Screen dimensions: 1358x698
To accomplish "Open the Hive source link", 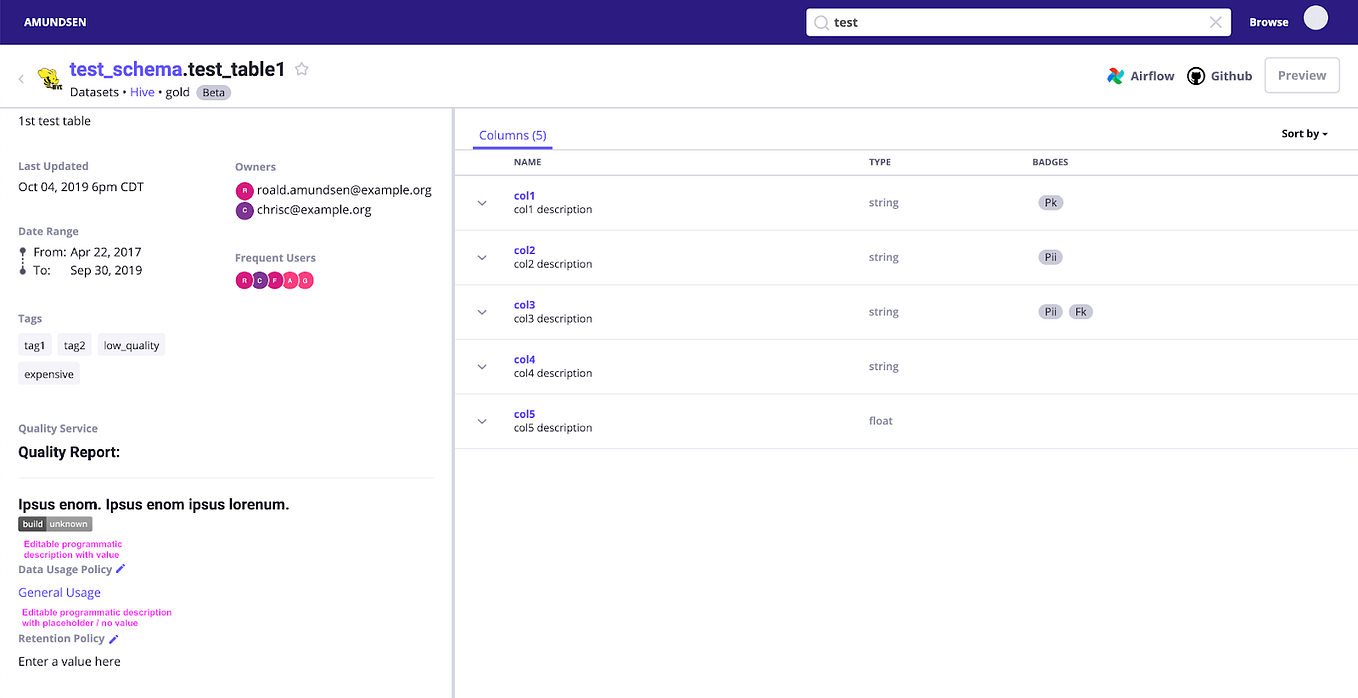I will (142, 91).
